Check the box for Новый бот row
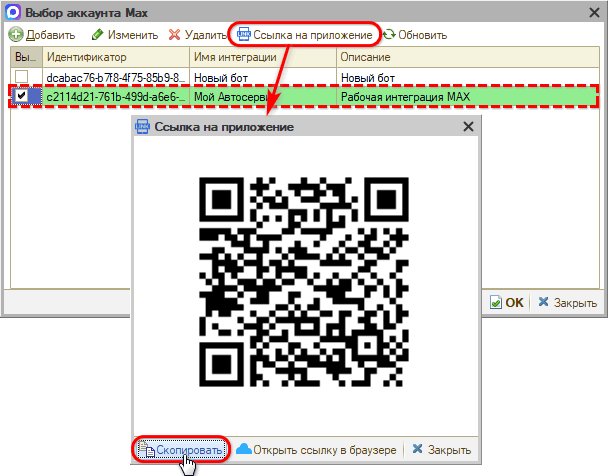608x476 pixels. 22,77
